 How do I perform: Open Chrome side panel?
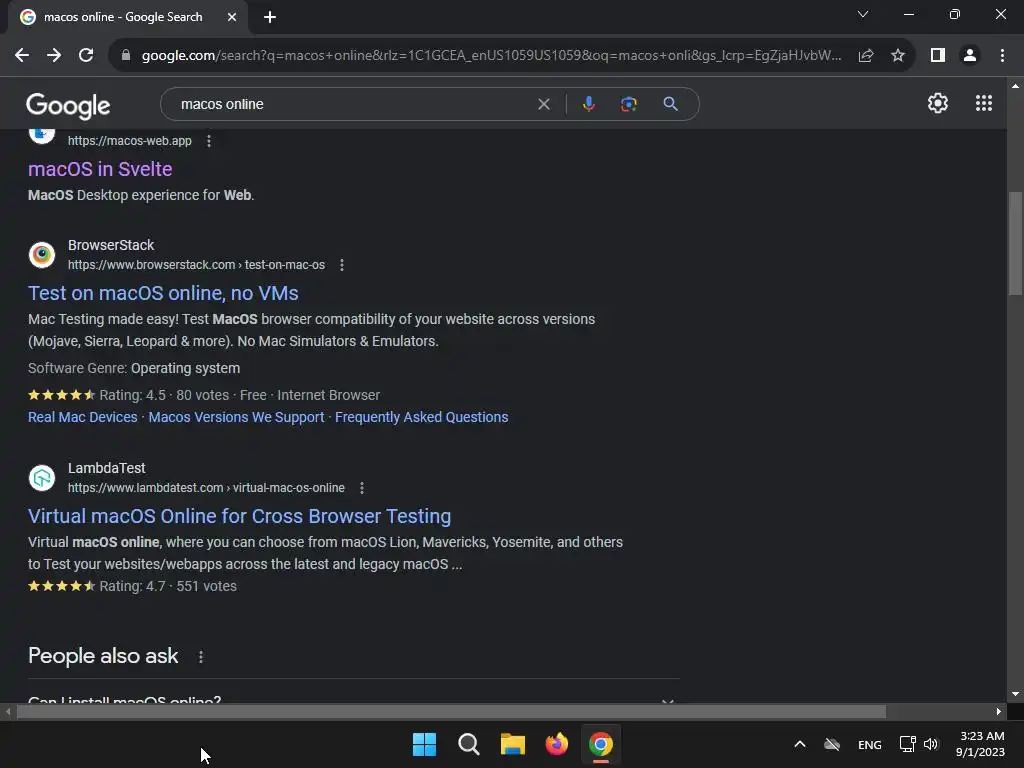point(938,56)
